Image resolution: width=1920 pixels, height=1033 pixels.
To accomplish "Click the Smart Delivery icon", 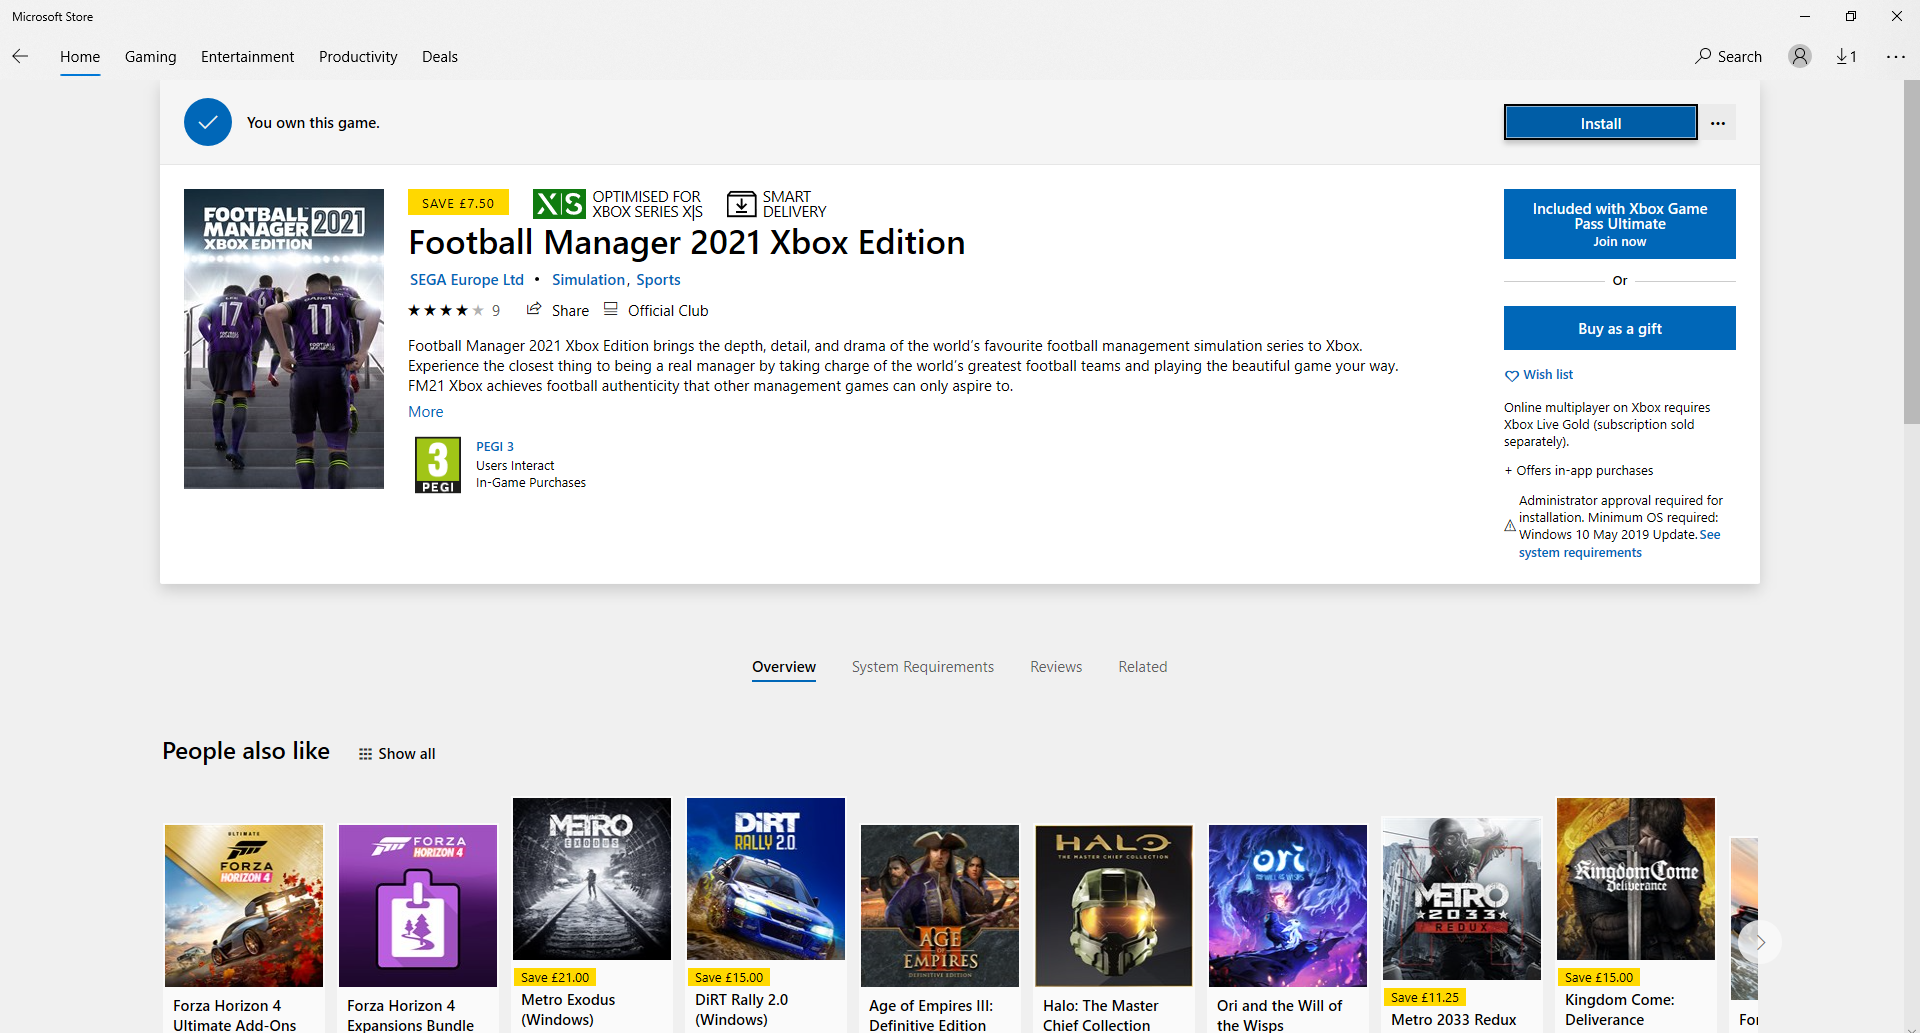I will [x=741, y=204].
